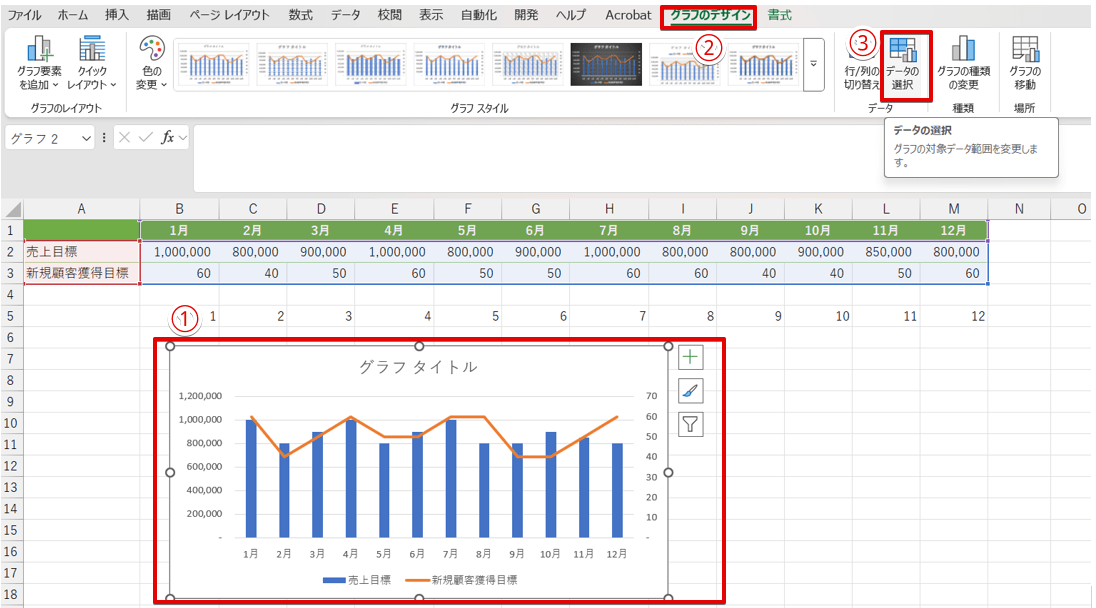Select column N header

tap(1018, 208)
